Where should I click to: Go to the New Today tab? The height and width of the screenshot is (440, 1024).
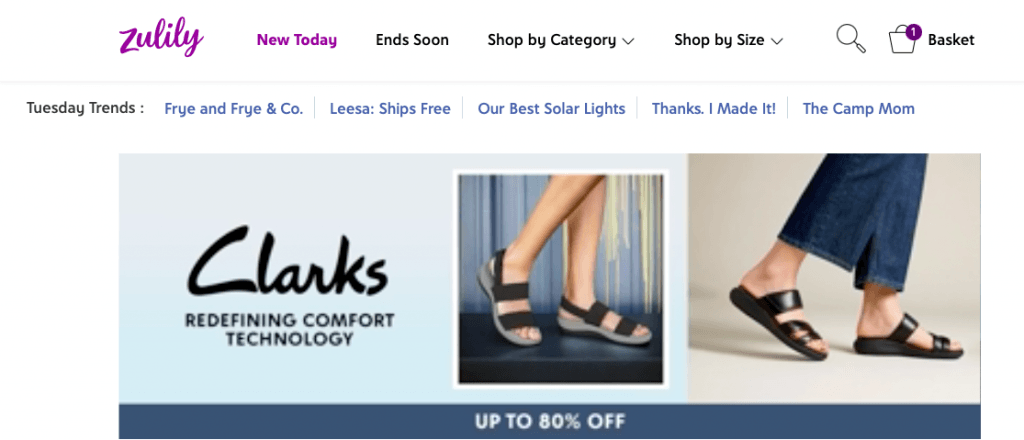coord(296,40)
